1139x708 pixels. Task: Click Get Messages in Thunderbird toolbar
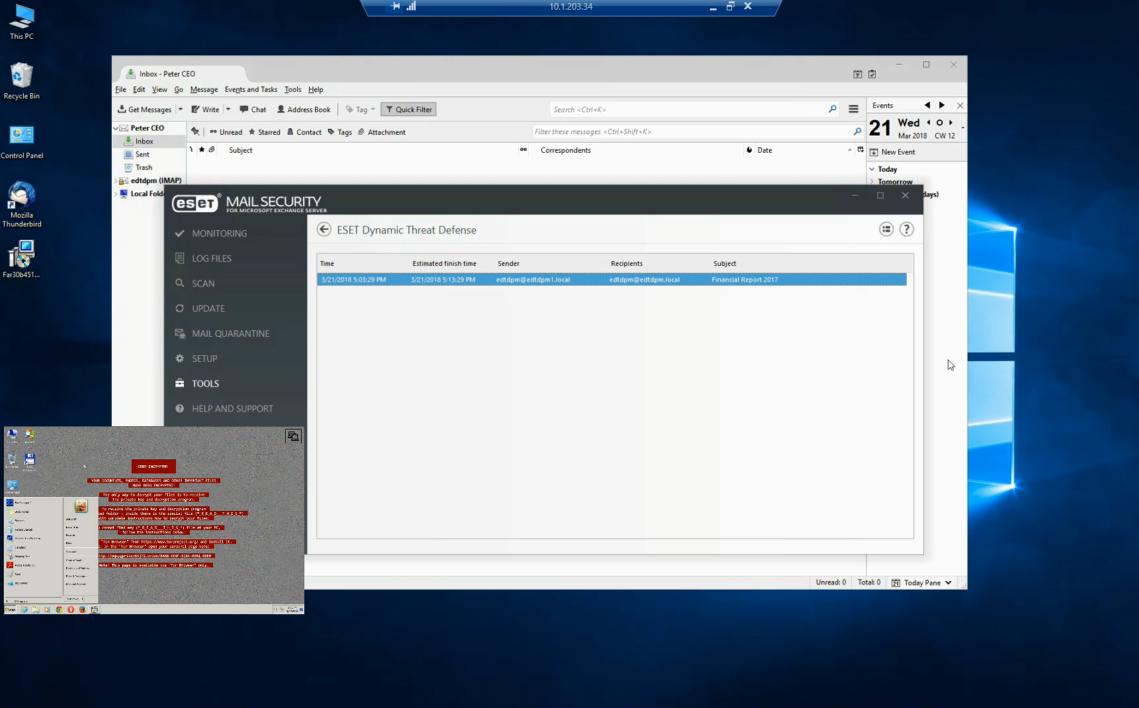pyautogui.click(x=145, y=110)
